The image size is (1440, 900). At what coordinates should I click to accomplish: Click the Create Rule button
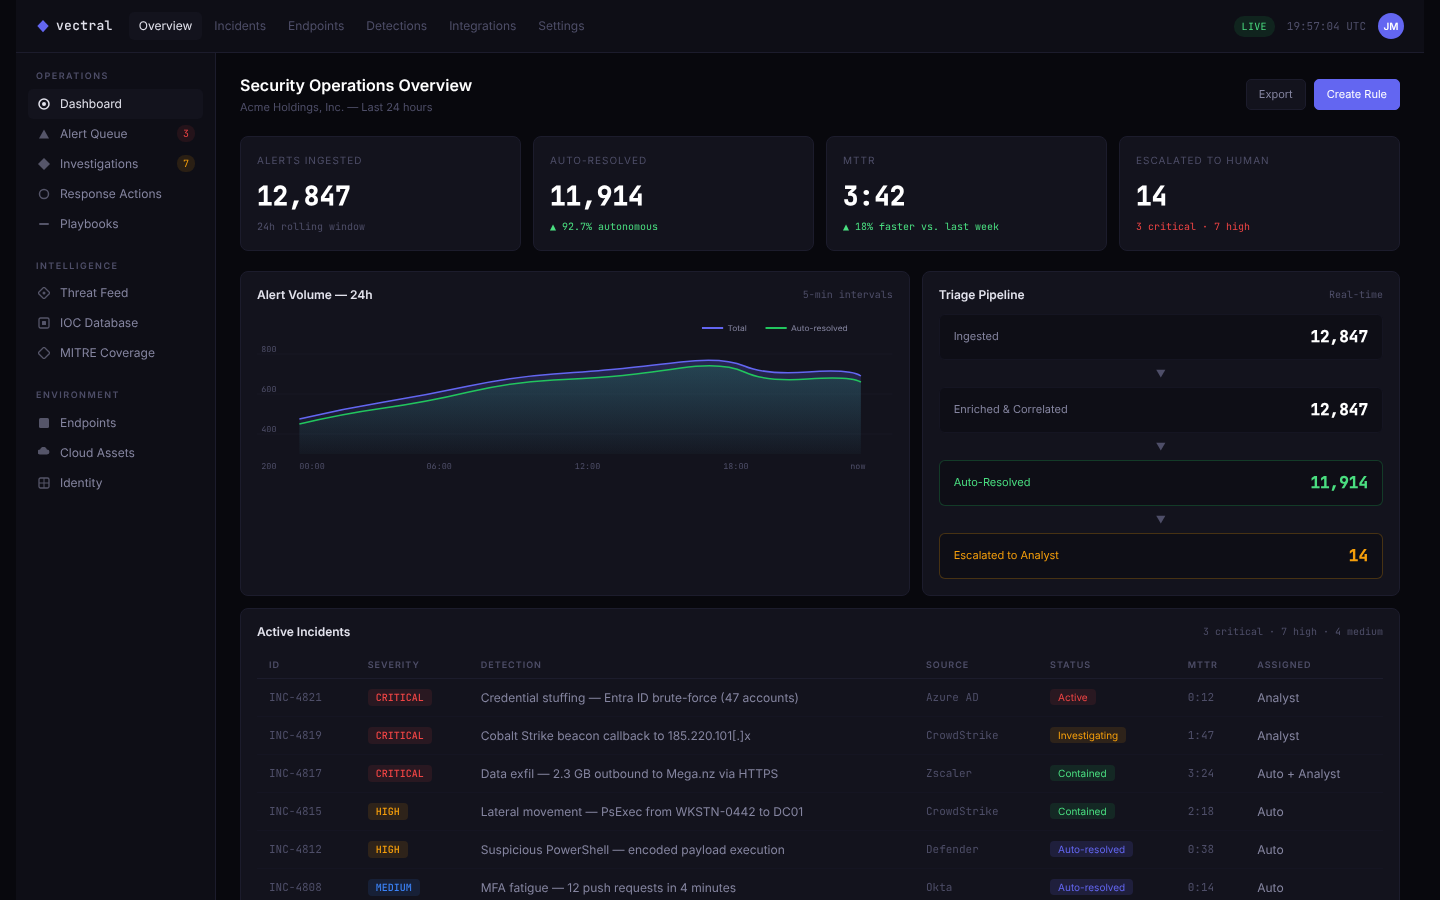click(1357, 94)
